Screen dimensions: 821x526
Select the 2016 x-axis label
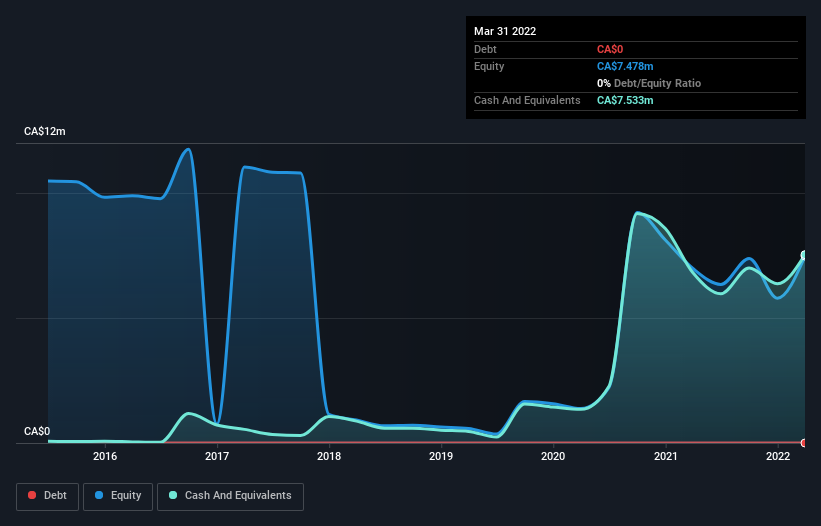[x=105, y=456]
